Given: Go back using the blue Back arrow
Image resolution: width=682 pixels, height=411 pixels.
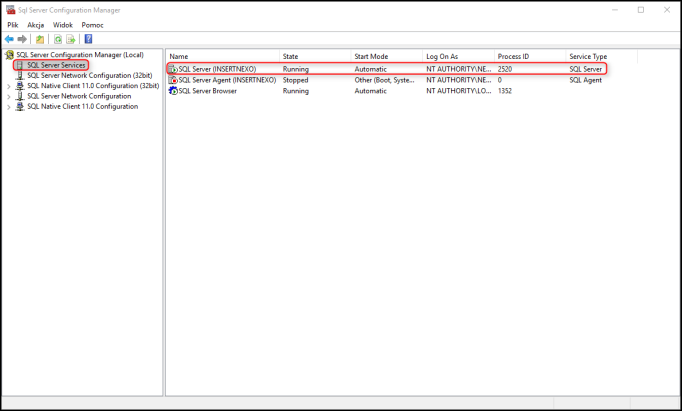Looking at the screenshot, I should 9,39.
